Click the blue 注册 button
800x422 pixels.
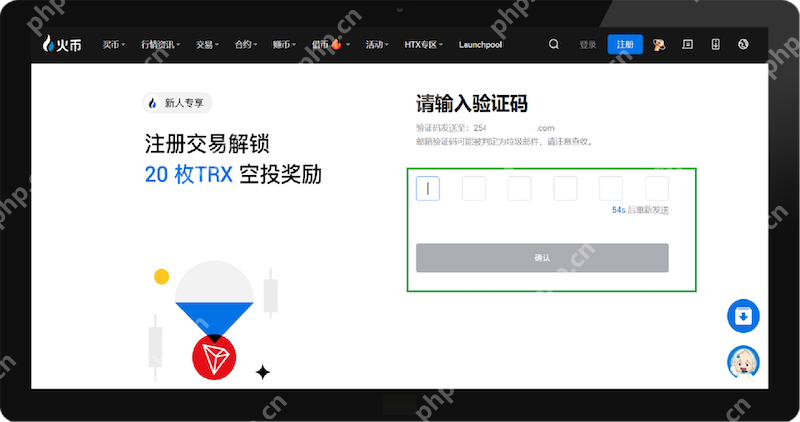[x=625, y=45]
